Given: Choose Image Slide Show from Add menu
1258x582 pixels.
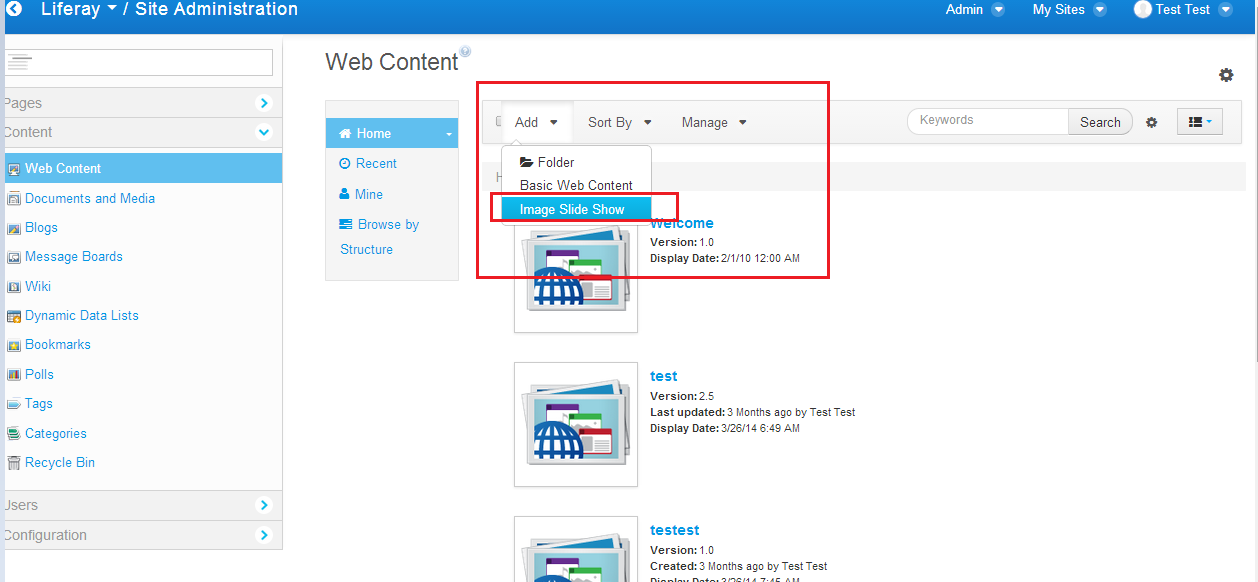Looking at the screenshot, I should tap(576, 209).
